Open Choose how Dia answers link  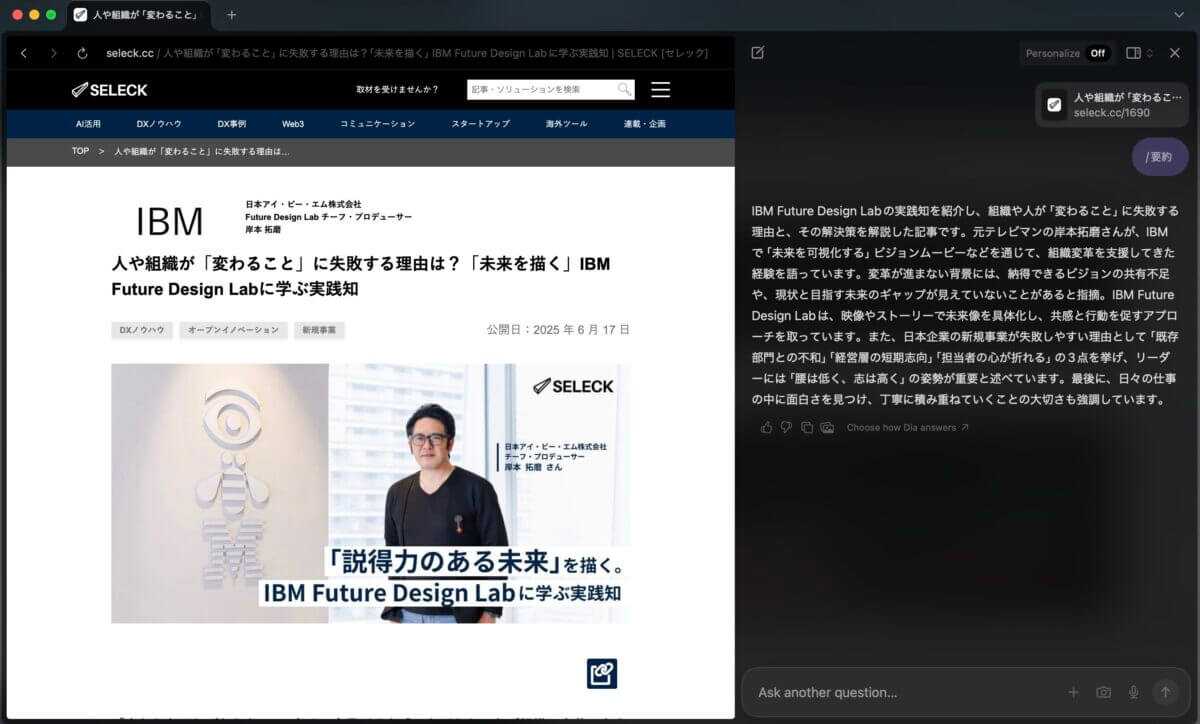(x=907, y=428)
